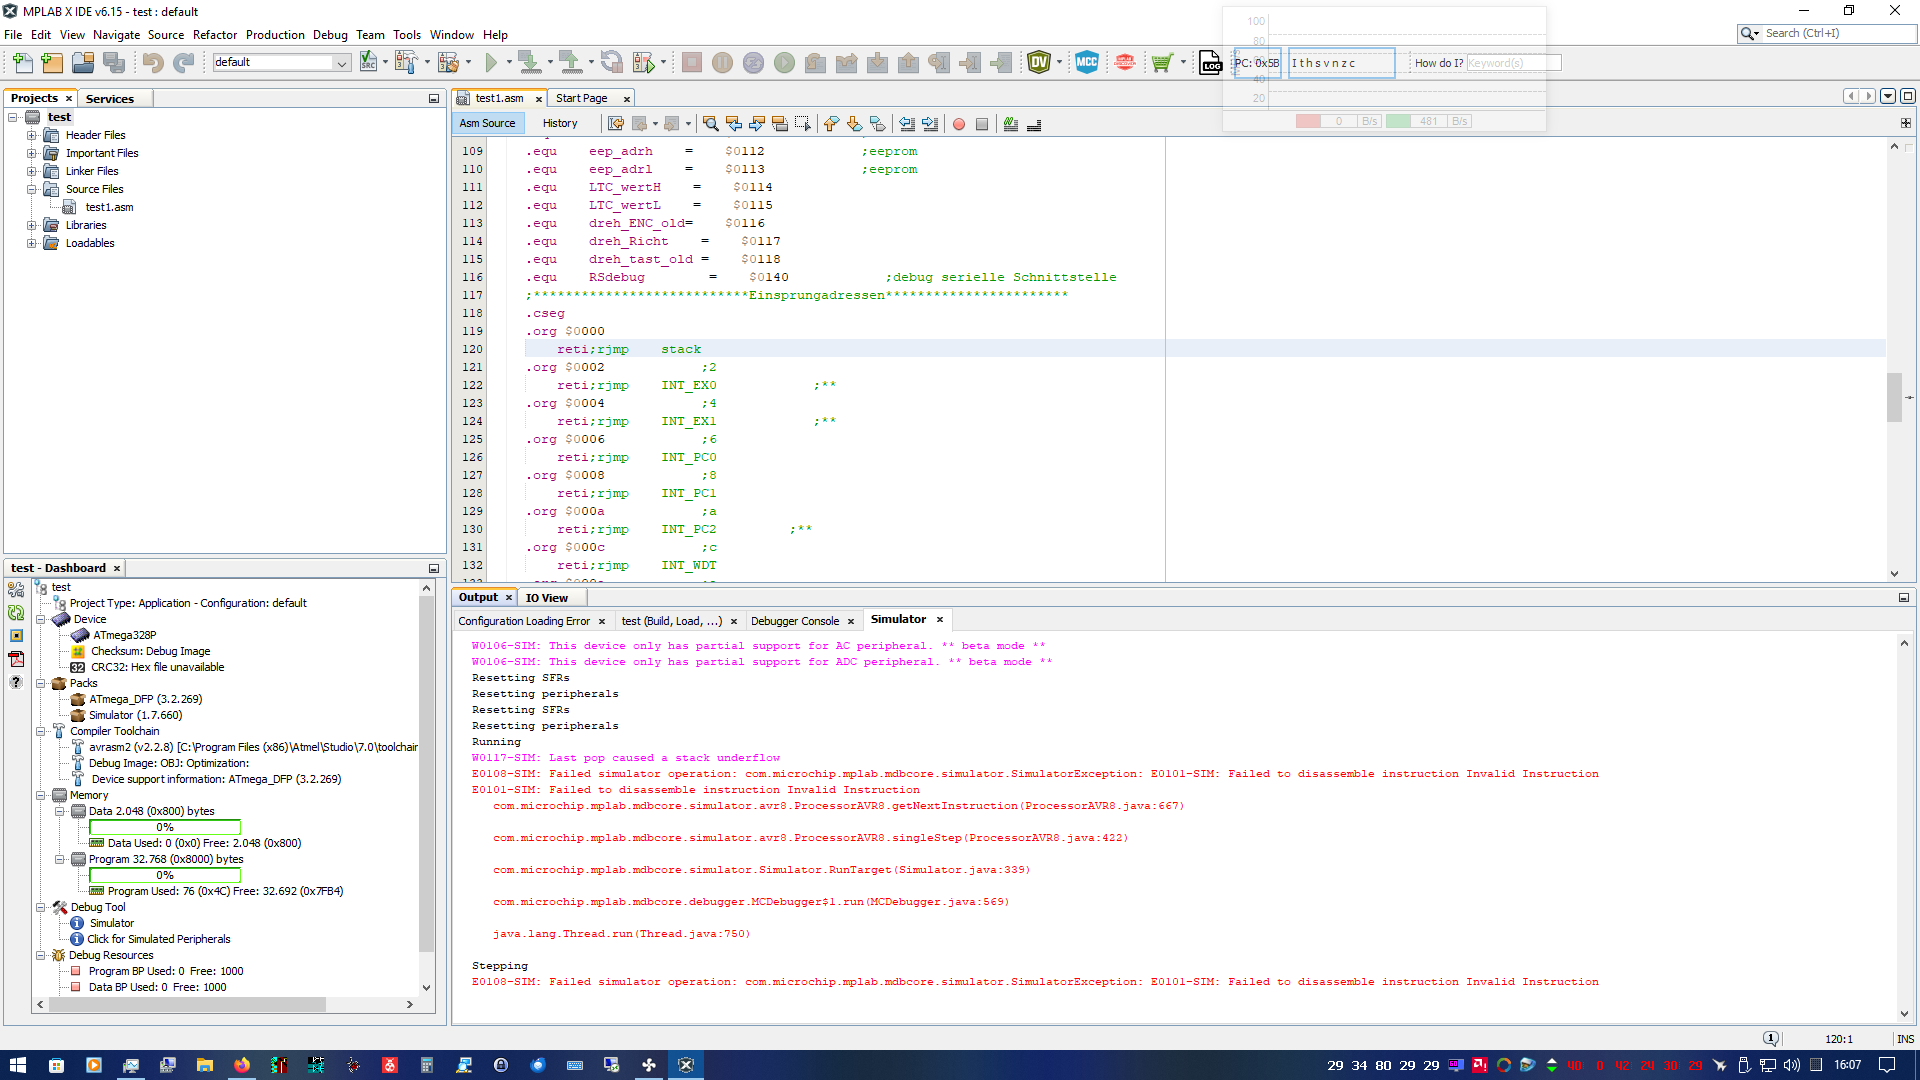Click the Undo arrow icon

point(152,63)
